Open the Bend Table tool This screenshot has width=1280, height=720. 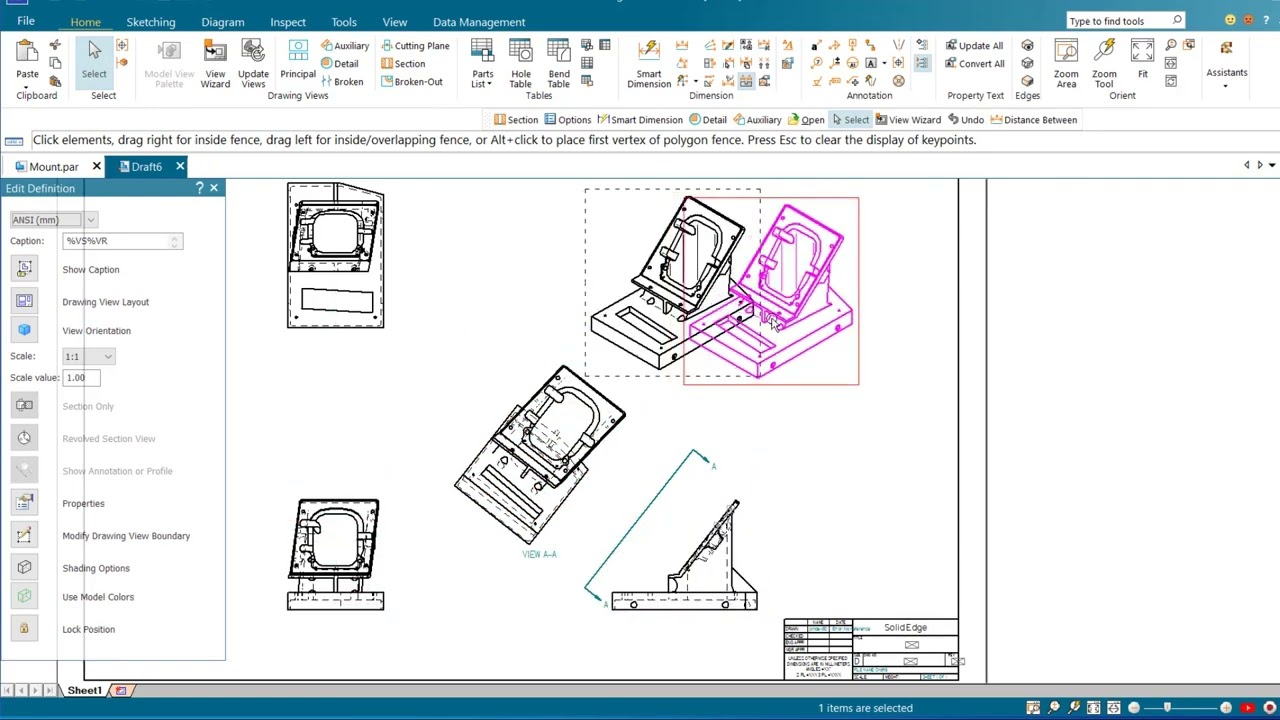[559, 64]
